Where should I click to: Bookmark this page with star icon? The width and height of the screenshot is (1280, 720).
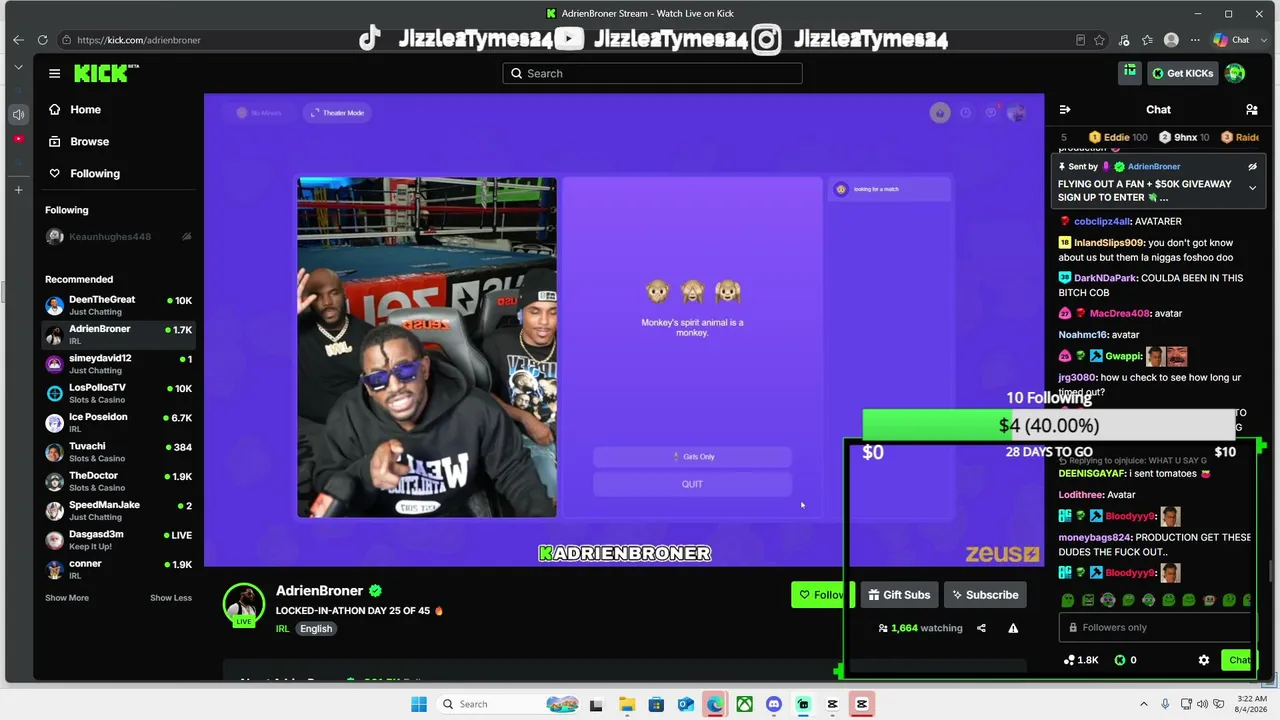[x=1099, y=40]
